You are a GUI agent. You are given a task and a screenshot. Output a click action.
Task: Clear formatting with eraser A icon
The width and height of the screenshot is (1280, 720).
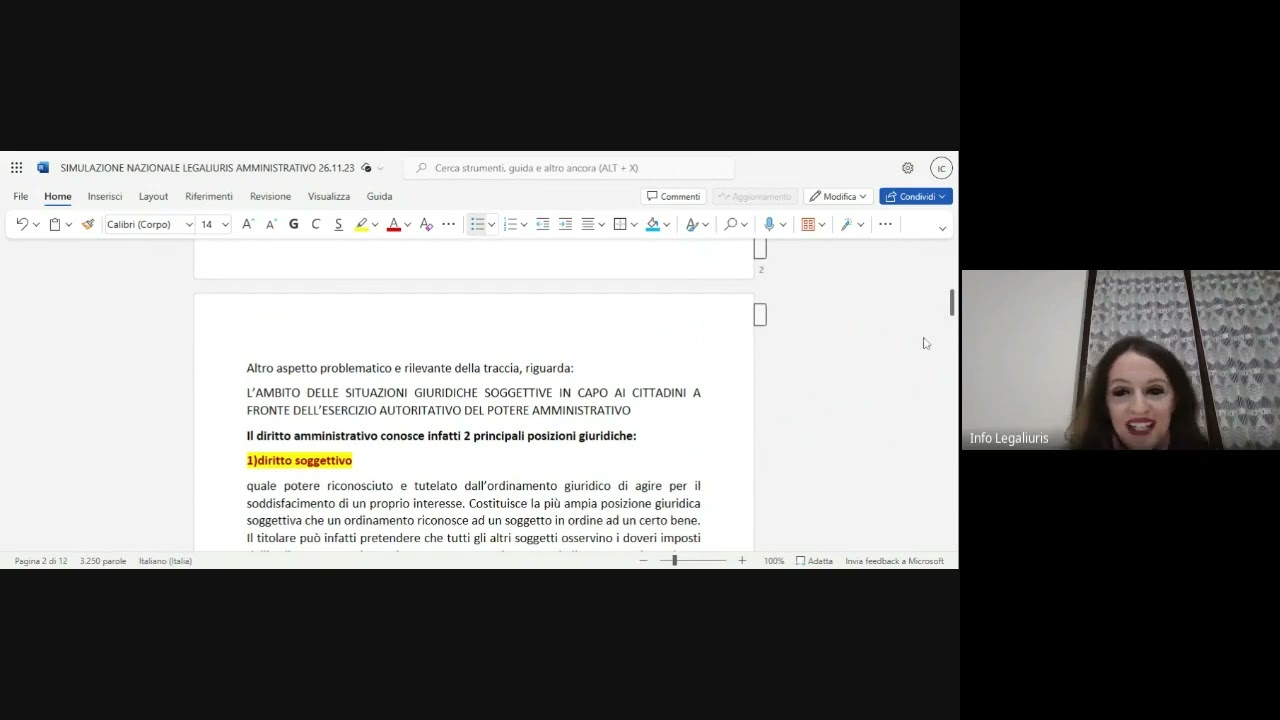426,224
